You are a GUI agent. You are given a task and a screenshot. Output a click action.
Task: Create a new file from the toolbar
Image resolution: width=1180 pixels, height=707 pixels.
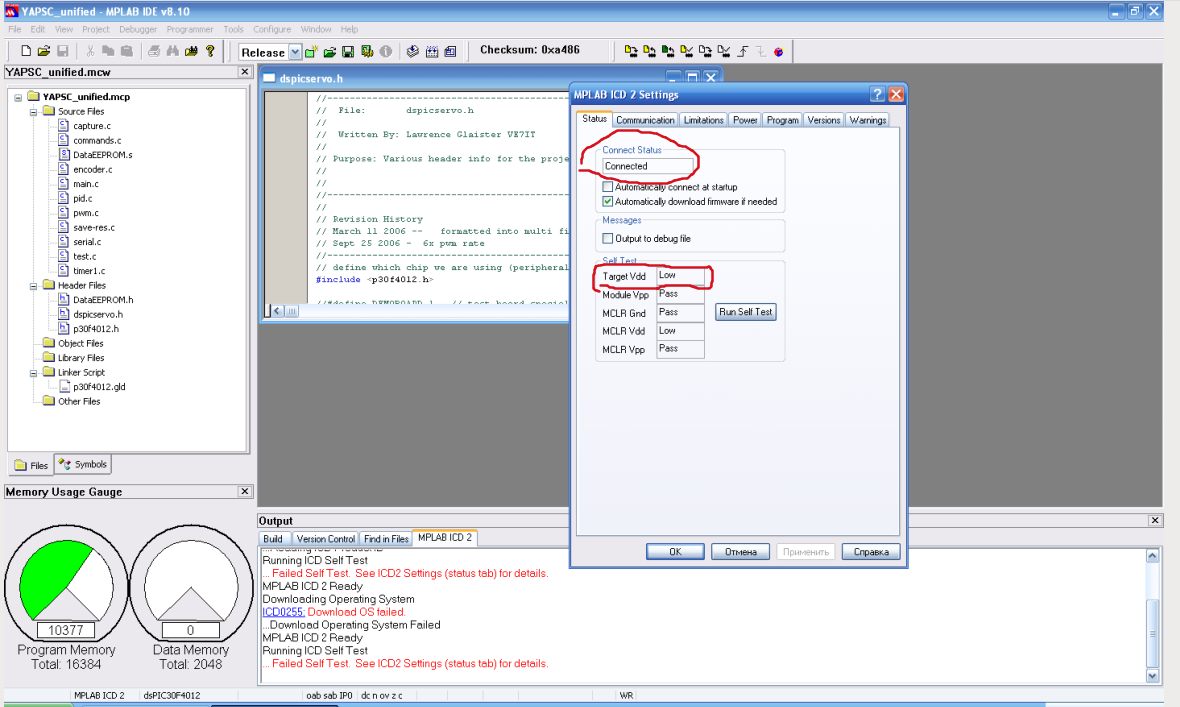pos(26,51)
